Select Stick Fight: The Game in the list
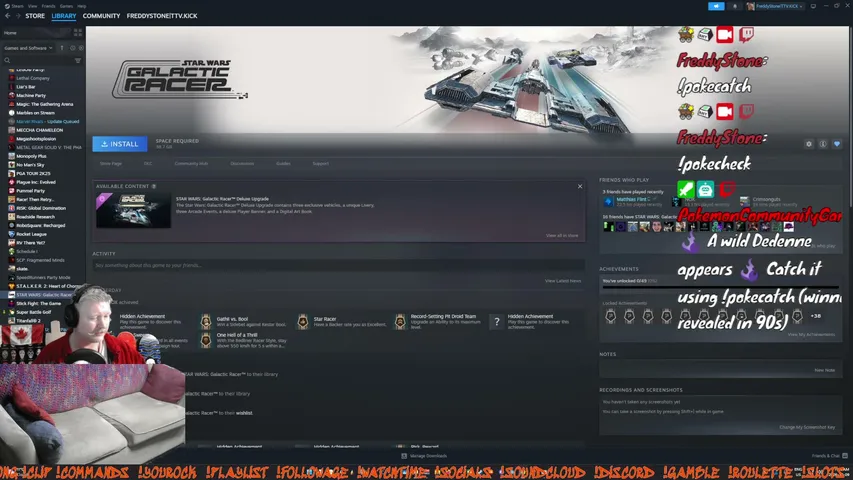853x480 pixels. point(38,303)
